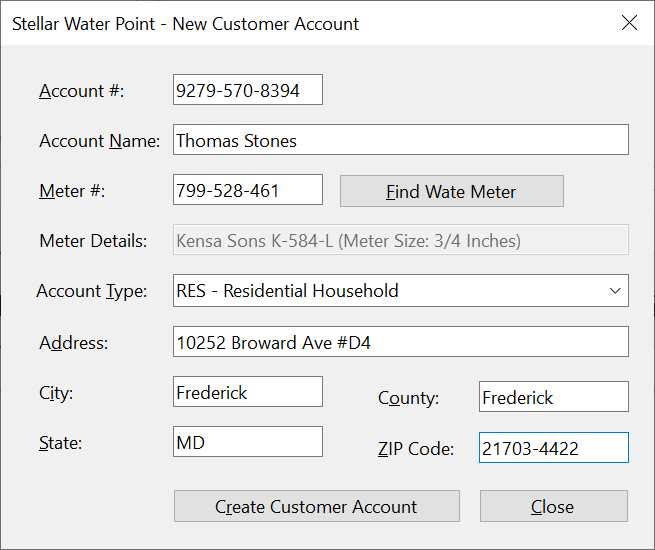Close the dialog with the X icon
Image resolution: width=655 pixels, height=550 pixels.
(x=629, y=23)
